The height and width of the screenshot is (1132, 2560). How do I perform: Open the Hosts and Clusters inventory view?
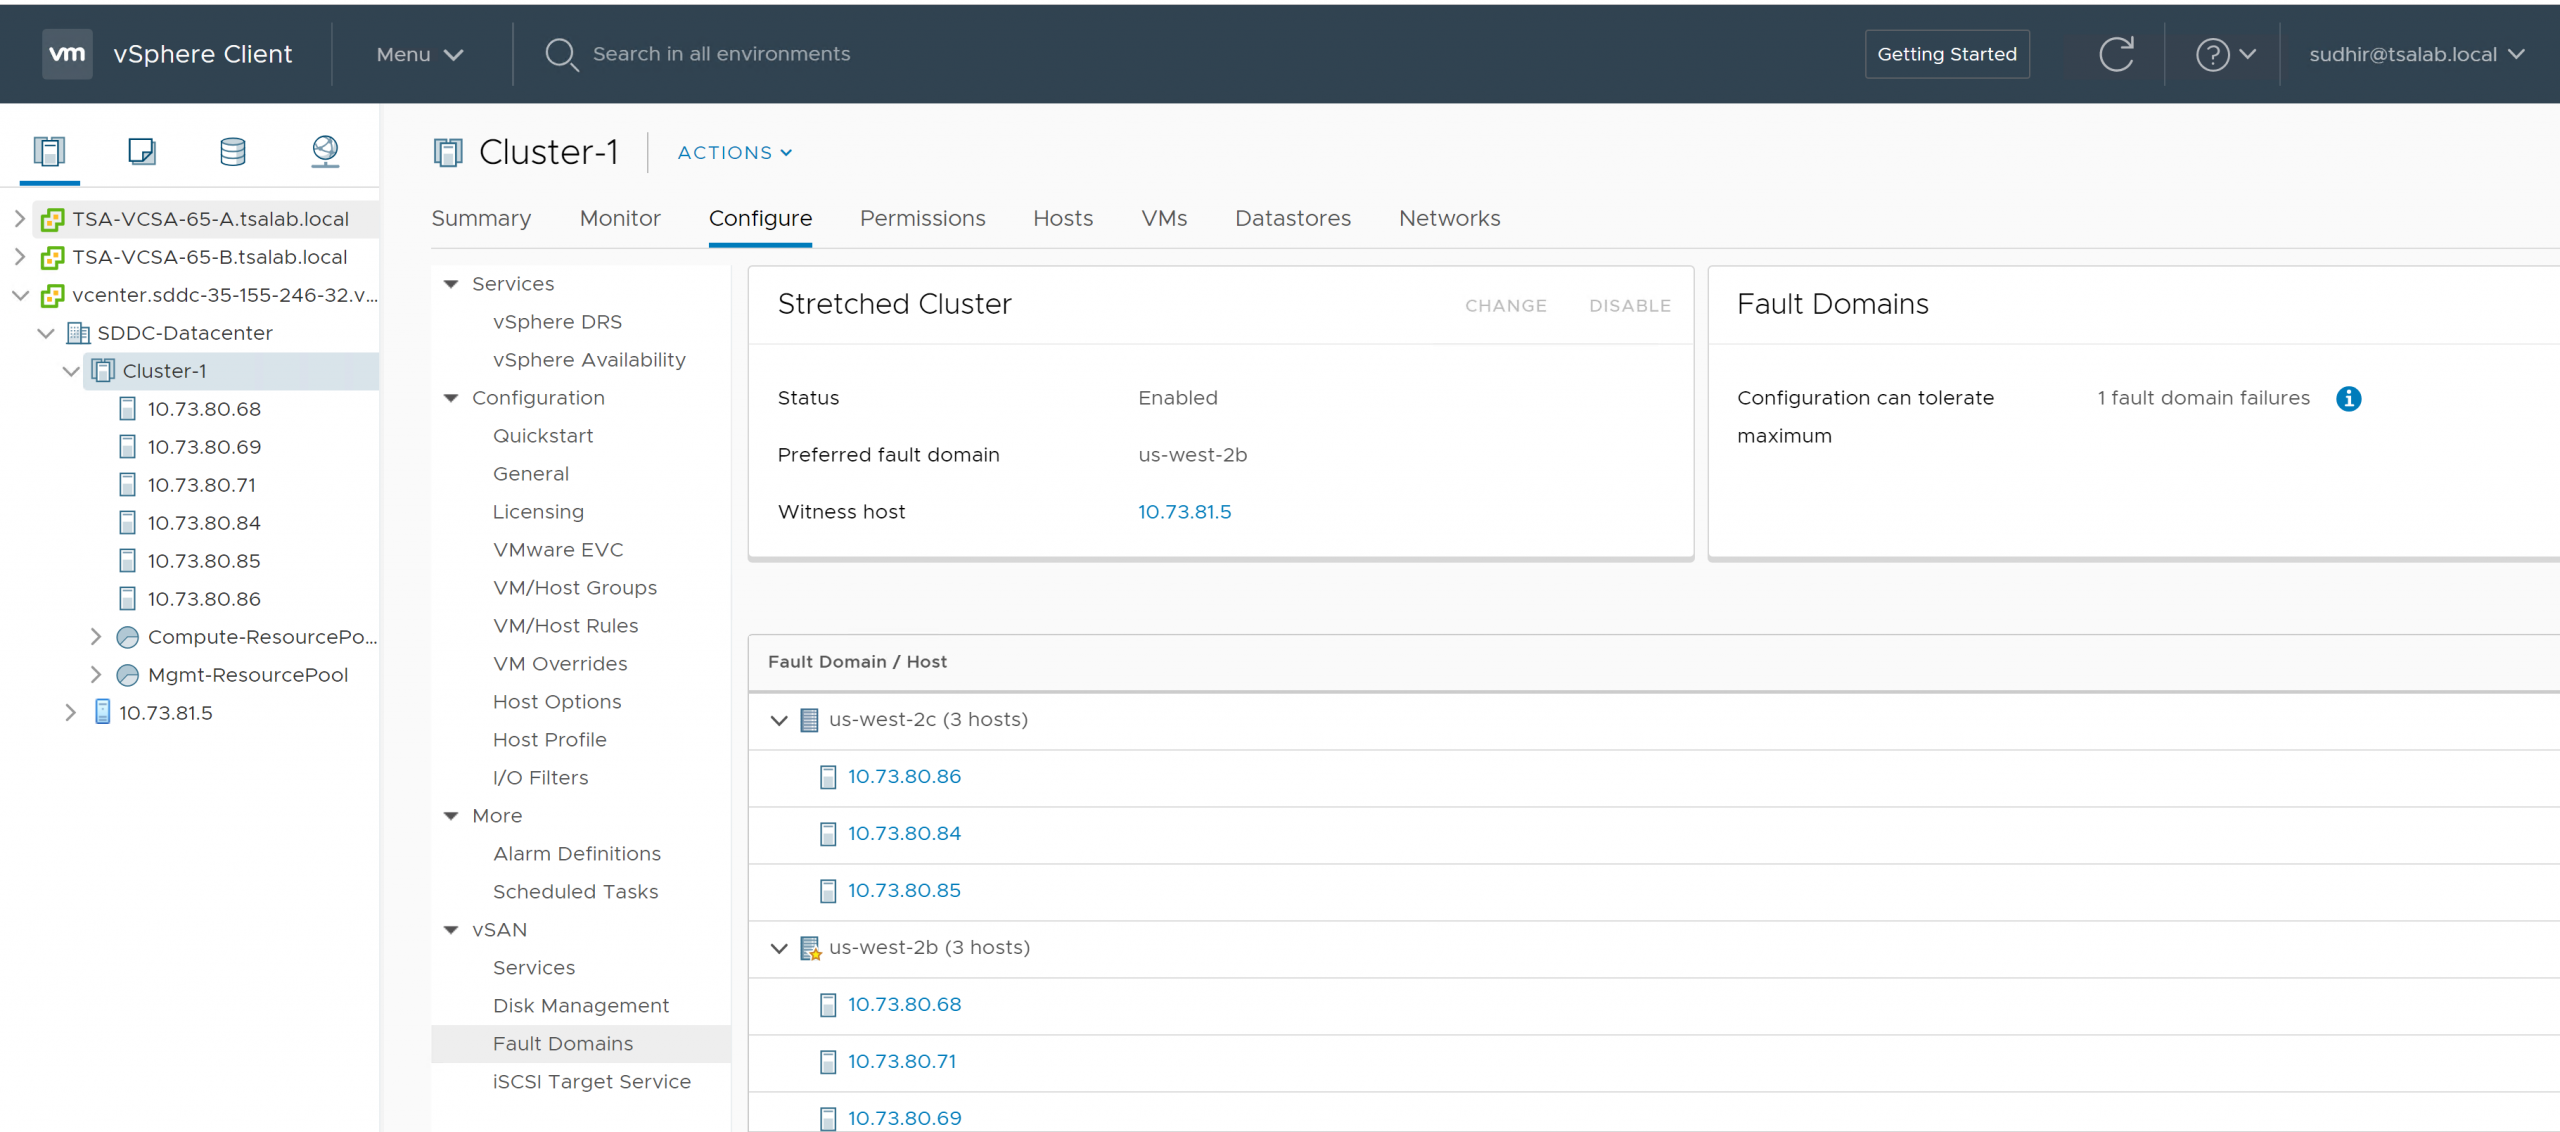[49, 151]
